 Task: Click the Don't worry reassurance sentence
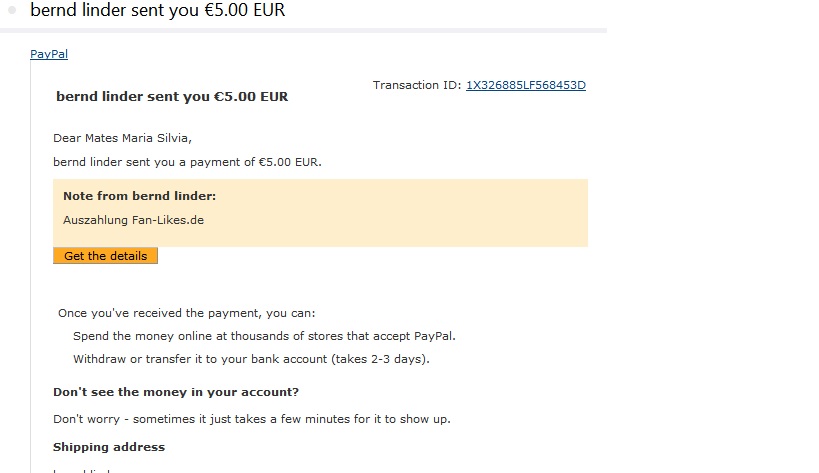pos(251,419)
